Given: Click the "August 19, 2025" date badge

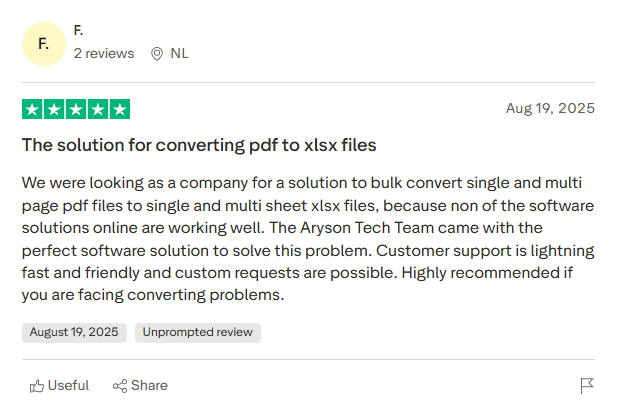Looking at the screenshot, I should coord(74,332).
